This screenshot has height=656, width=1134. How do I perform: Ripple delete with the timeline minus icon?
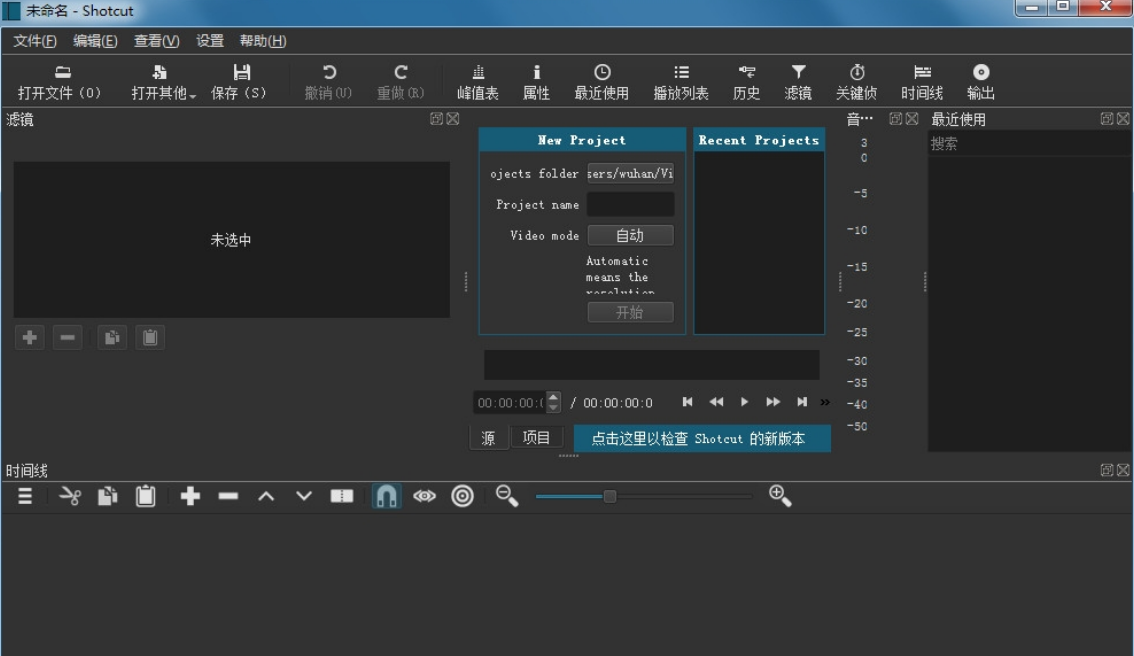tap(228, 496)
